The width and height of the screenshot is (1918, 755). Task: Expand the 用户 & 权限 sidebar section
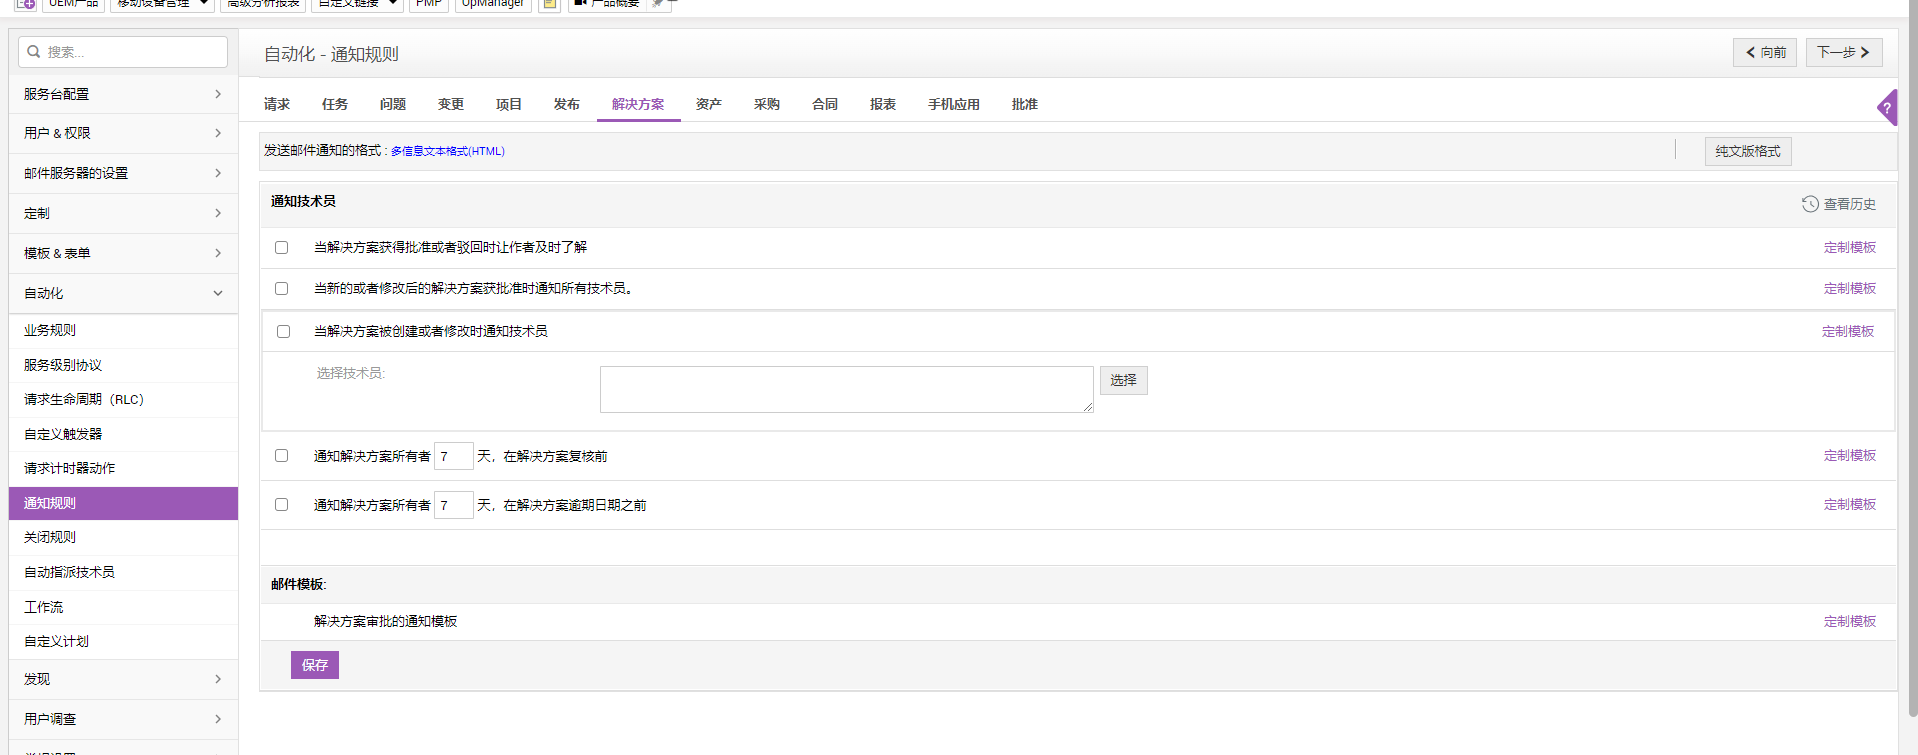click(x=123, y=133)
